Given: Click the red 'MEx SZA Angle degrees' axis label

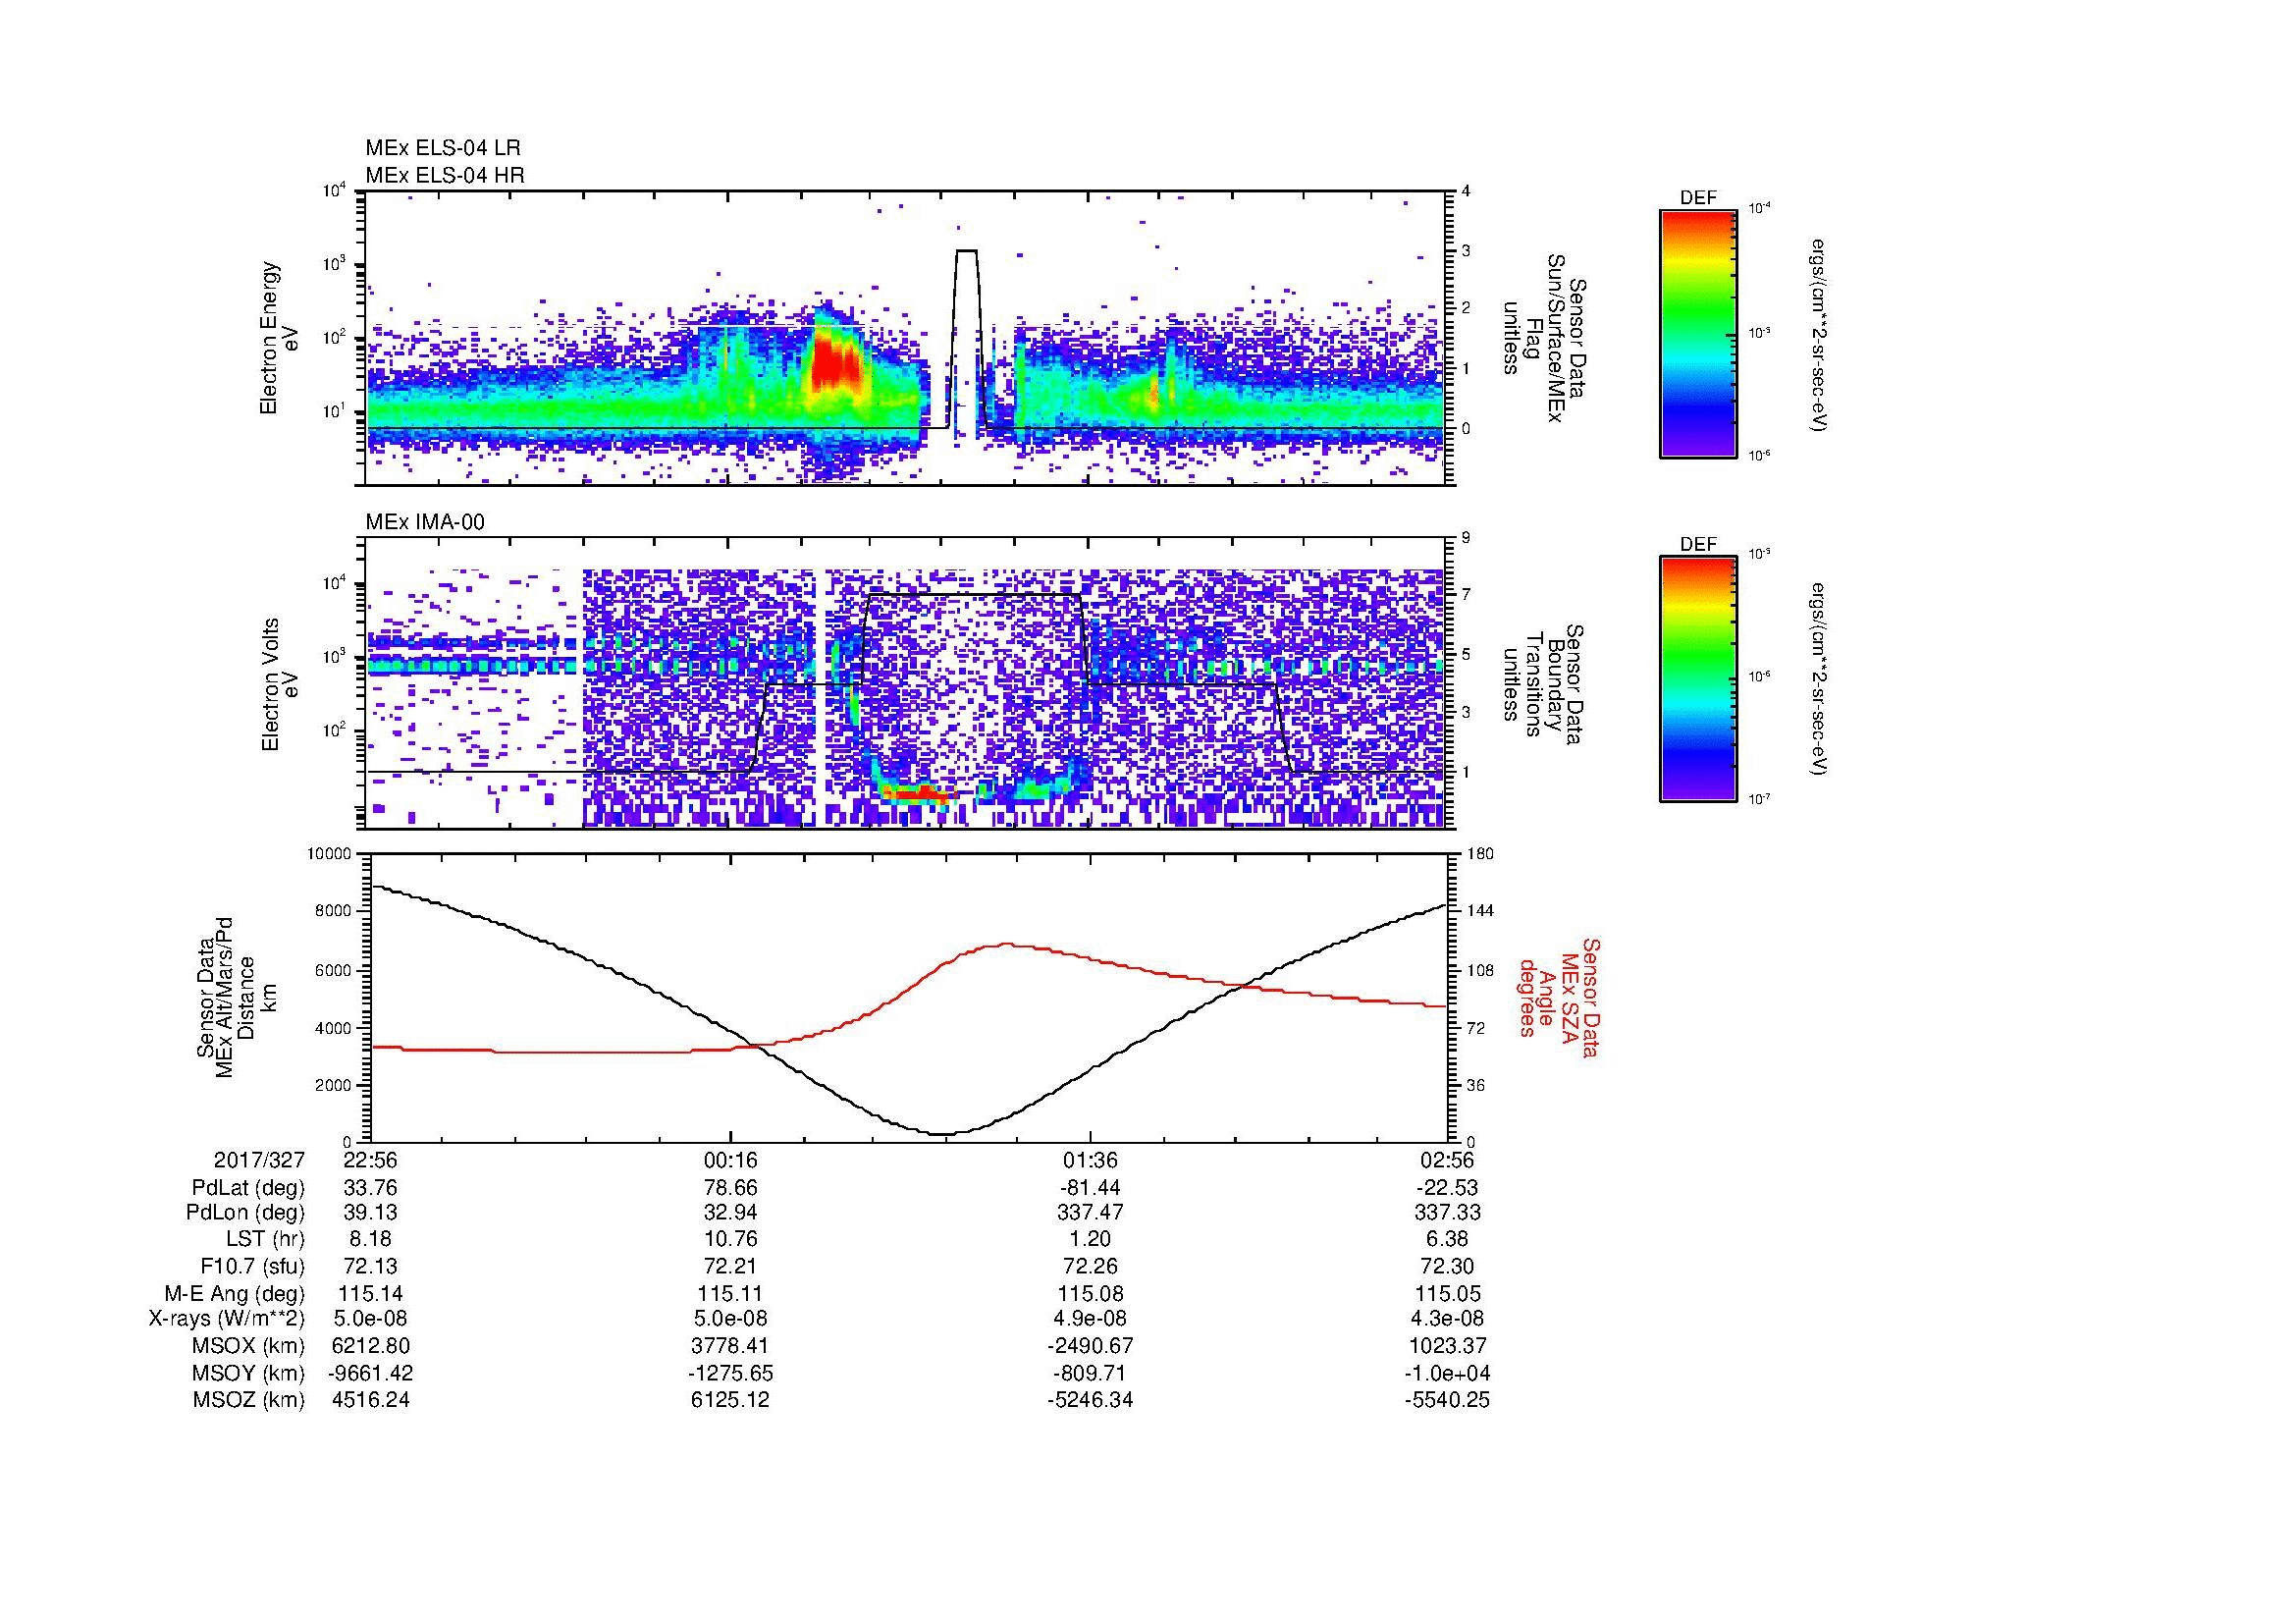Looking at the screenshot, I should [1559, 997].
